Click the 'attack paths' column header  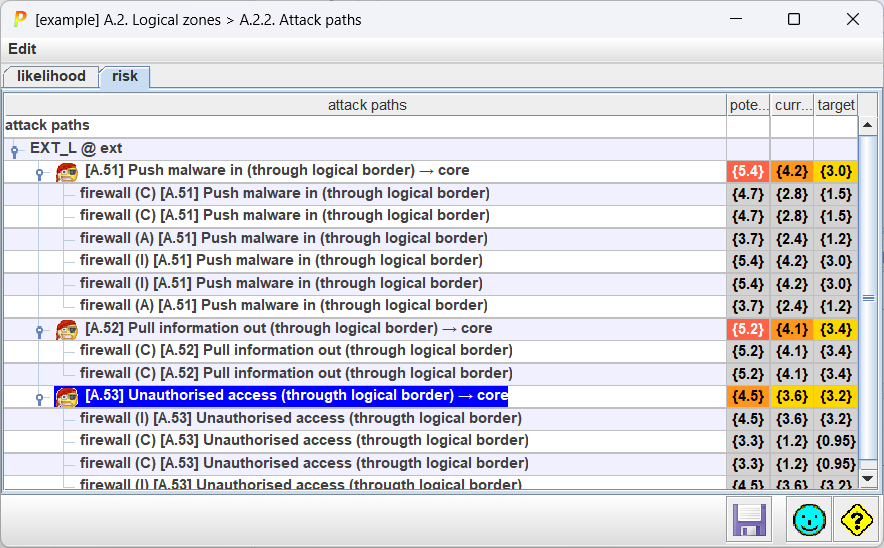click(x=366, y=105)
